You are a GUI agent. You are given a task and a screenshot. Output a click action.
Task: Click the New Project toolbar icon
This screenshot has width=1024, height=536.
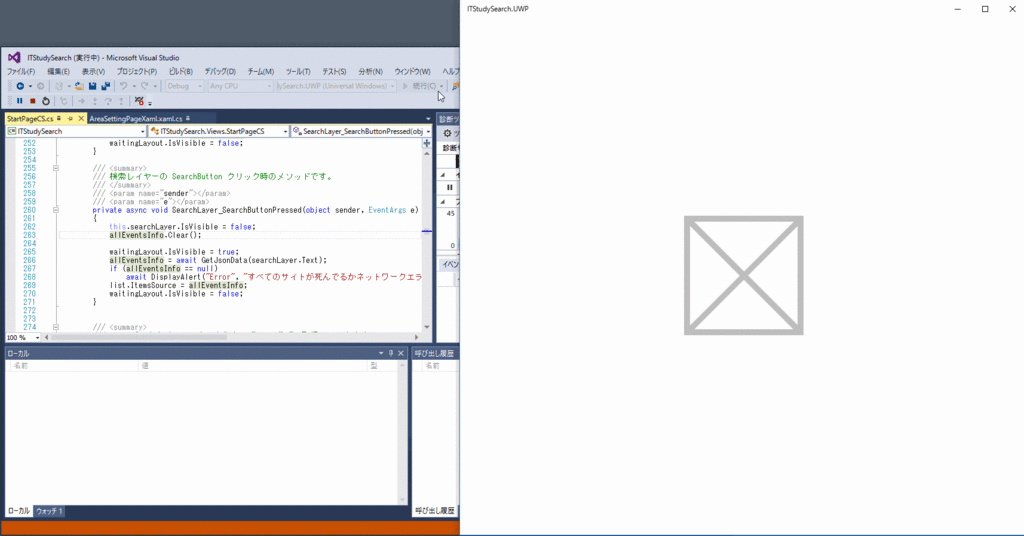click(x=59, y=86)
